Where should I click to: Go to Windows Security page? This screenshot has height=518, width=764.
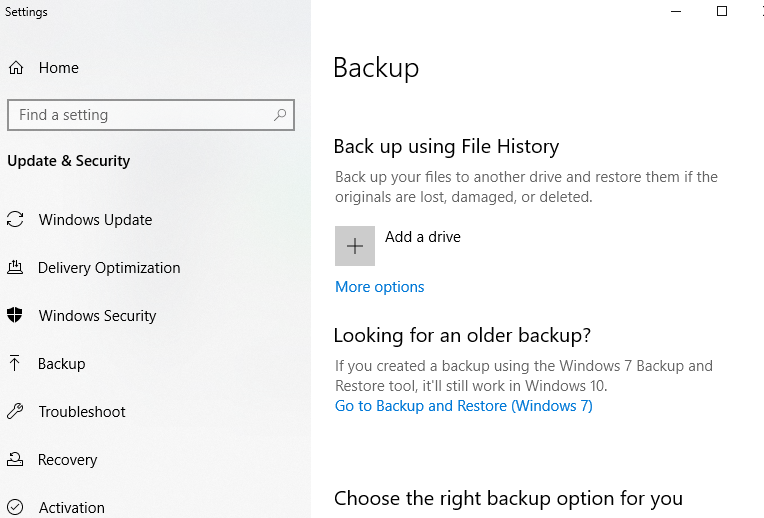(x=97, y=316)
